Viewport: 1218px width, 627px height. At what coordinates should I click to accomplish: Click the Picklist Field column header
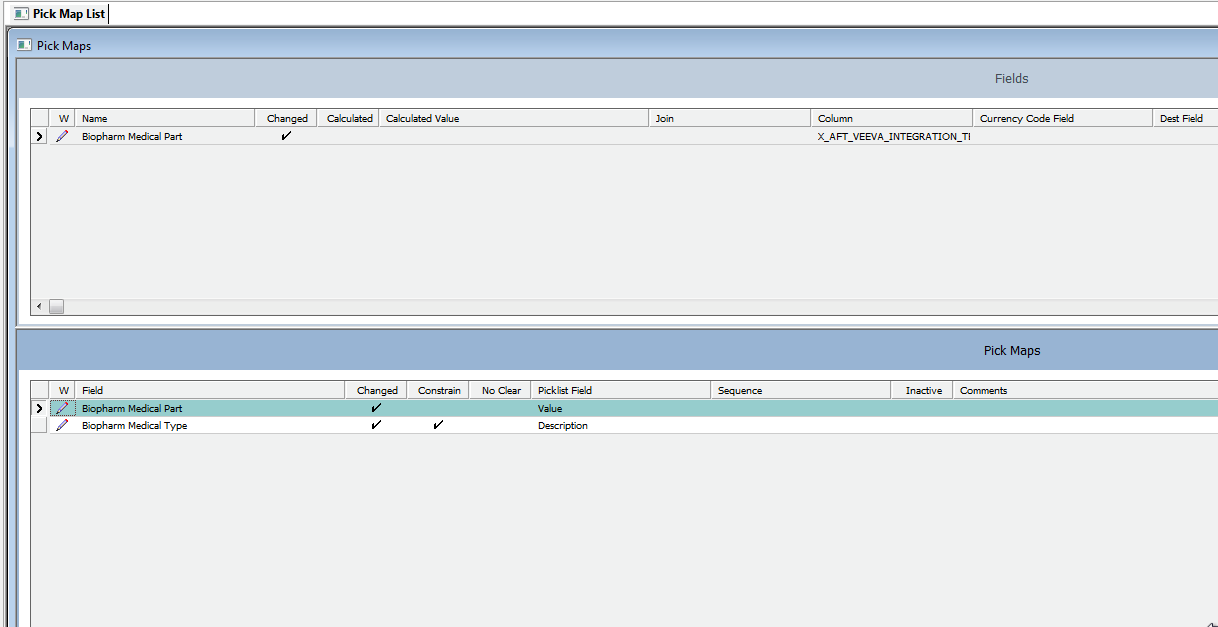click(x=621, y=390)
